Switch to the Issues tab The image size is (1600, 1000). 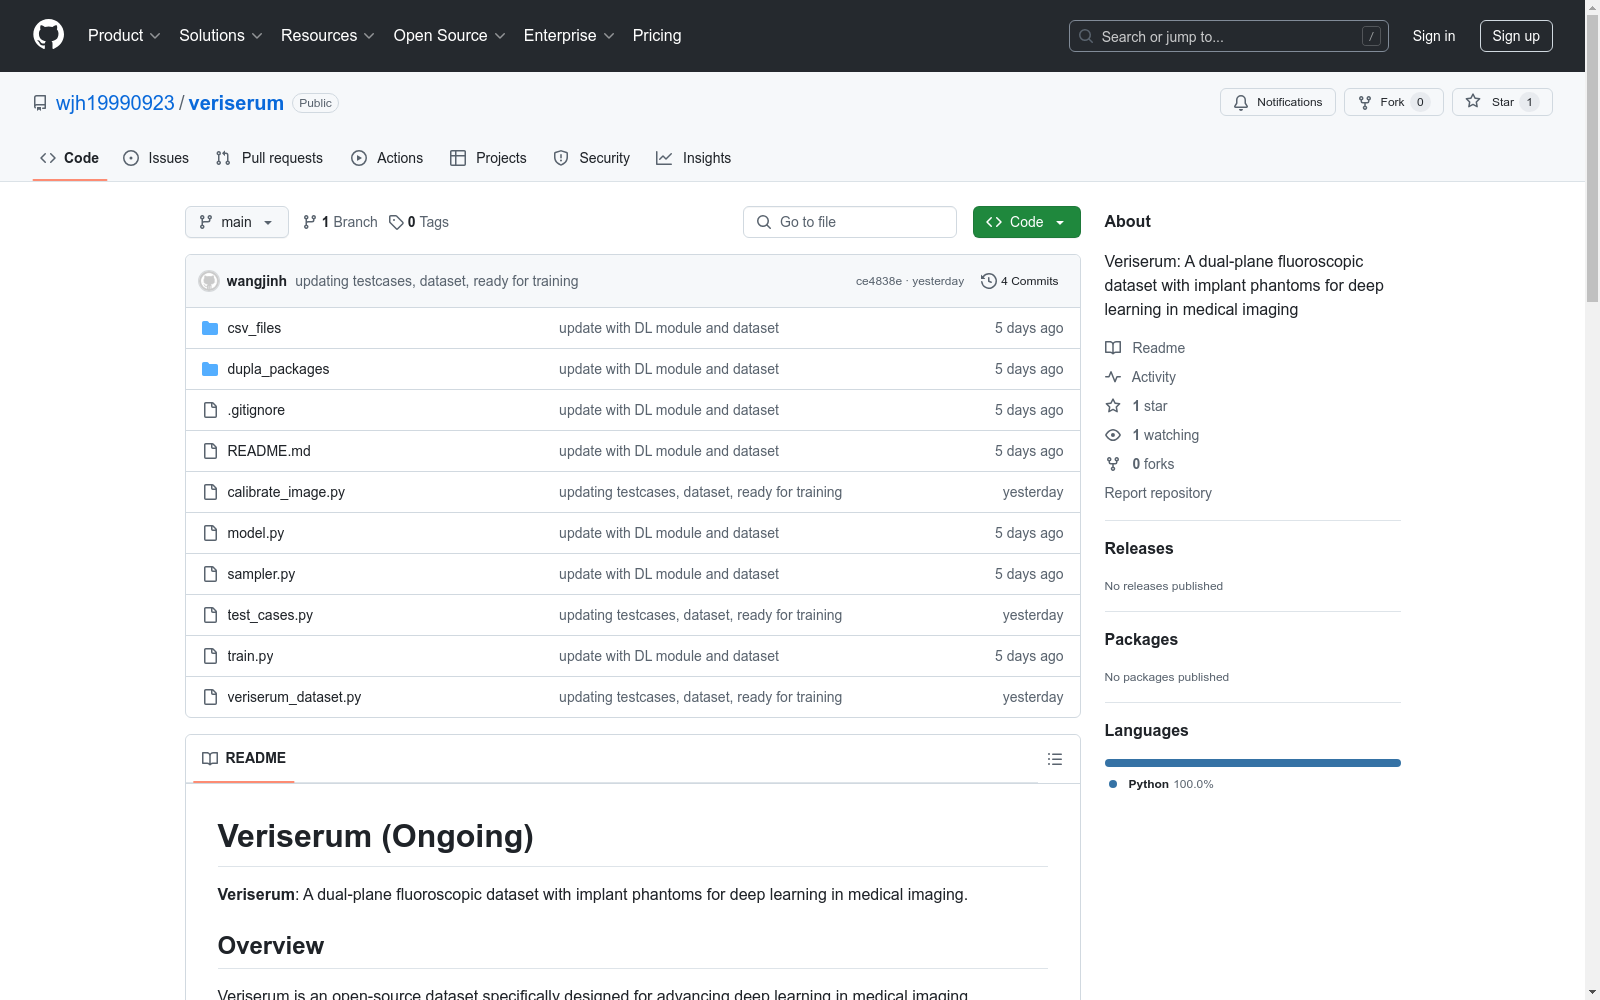[x=156, y=158]
